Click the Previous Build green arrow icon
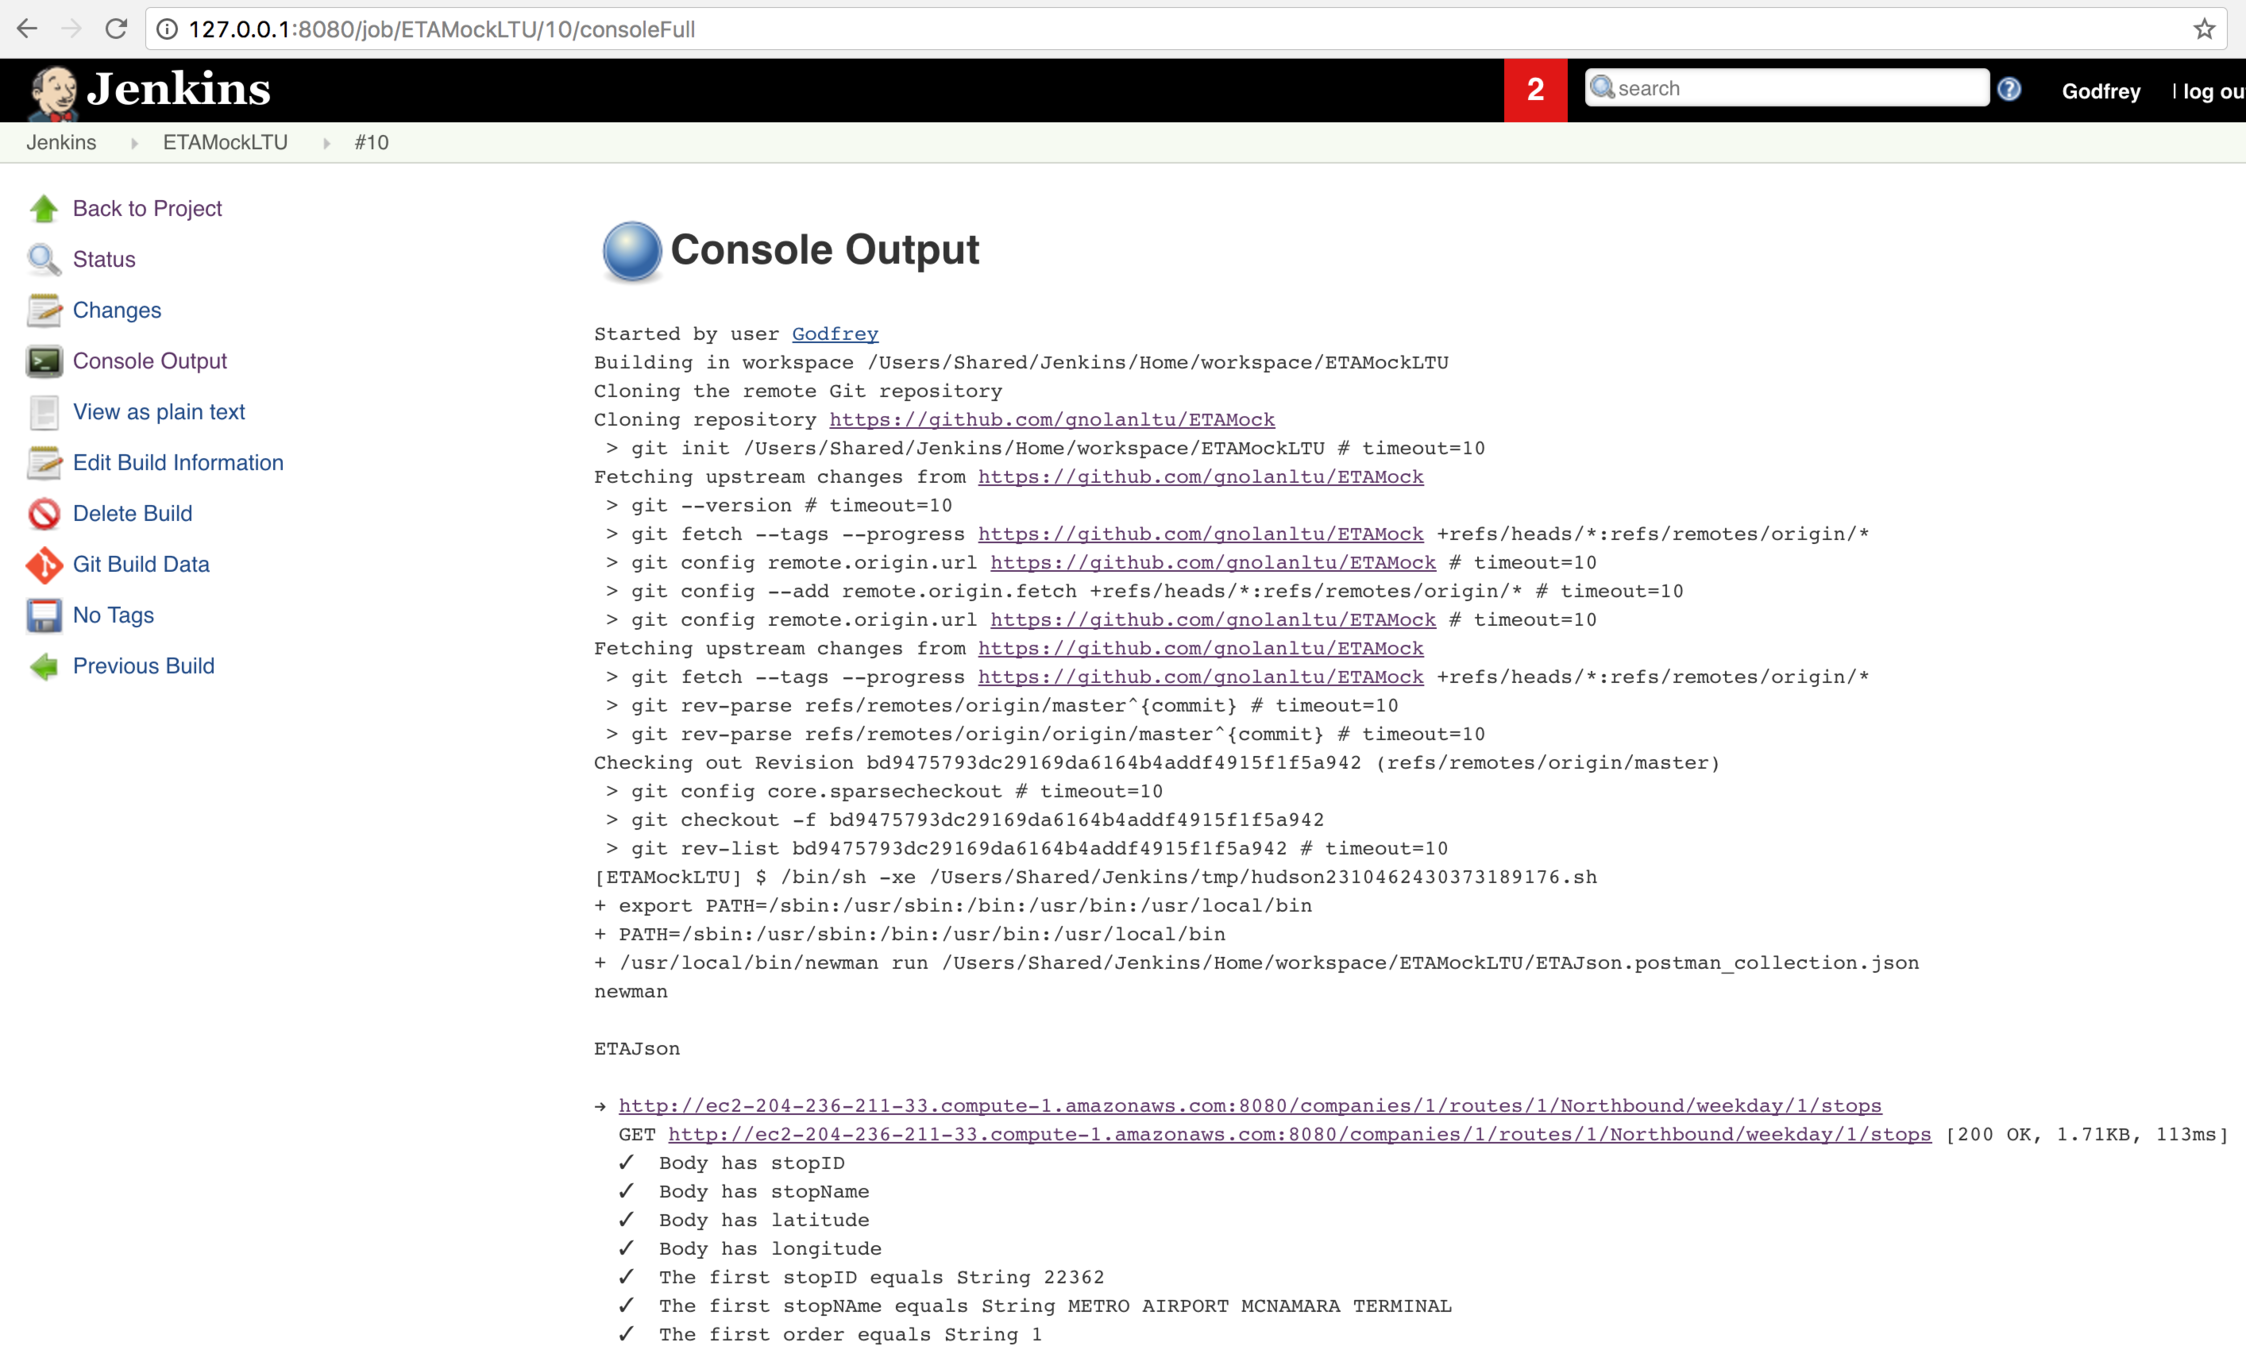The image size is (2246, 1350). [43, 667]
